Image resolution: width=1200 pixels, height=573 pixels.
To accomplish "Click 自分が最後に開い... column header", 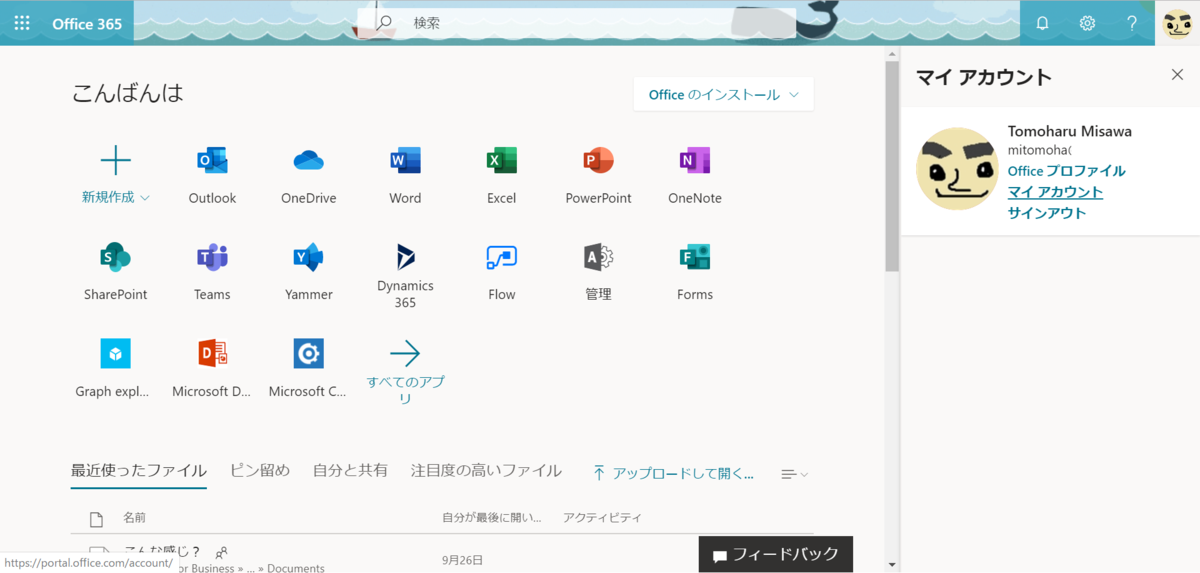I will (492, 518).
